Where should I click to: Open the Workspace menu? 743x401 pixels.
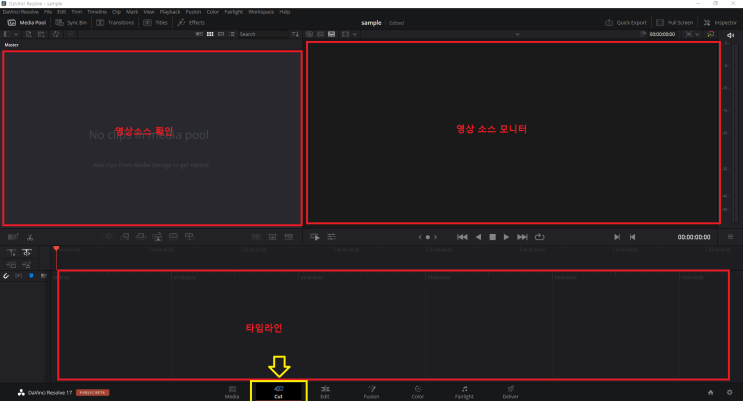click(261, 12)
